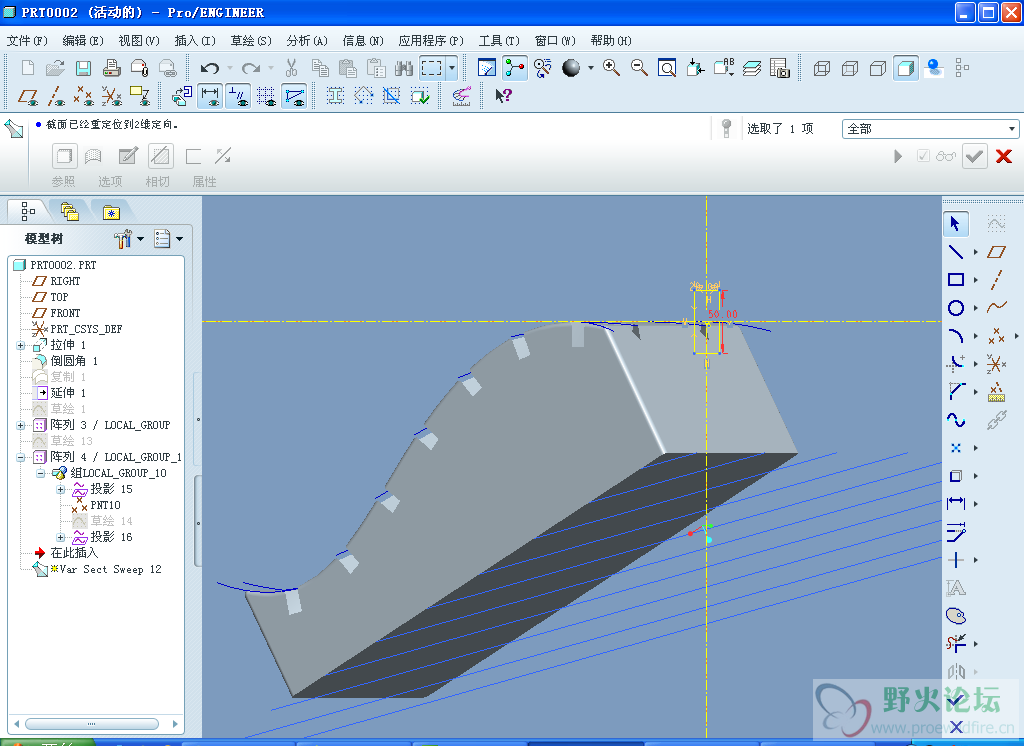
Task: Undo the last action
Action: point(210,68)
